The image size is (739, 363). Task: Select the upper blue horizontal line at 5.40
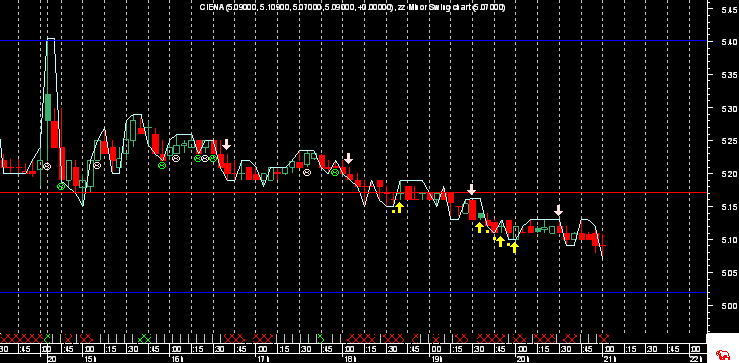[353, 41]
